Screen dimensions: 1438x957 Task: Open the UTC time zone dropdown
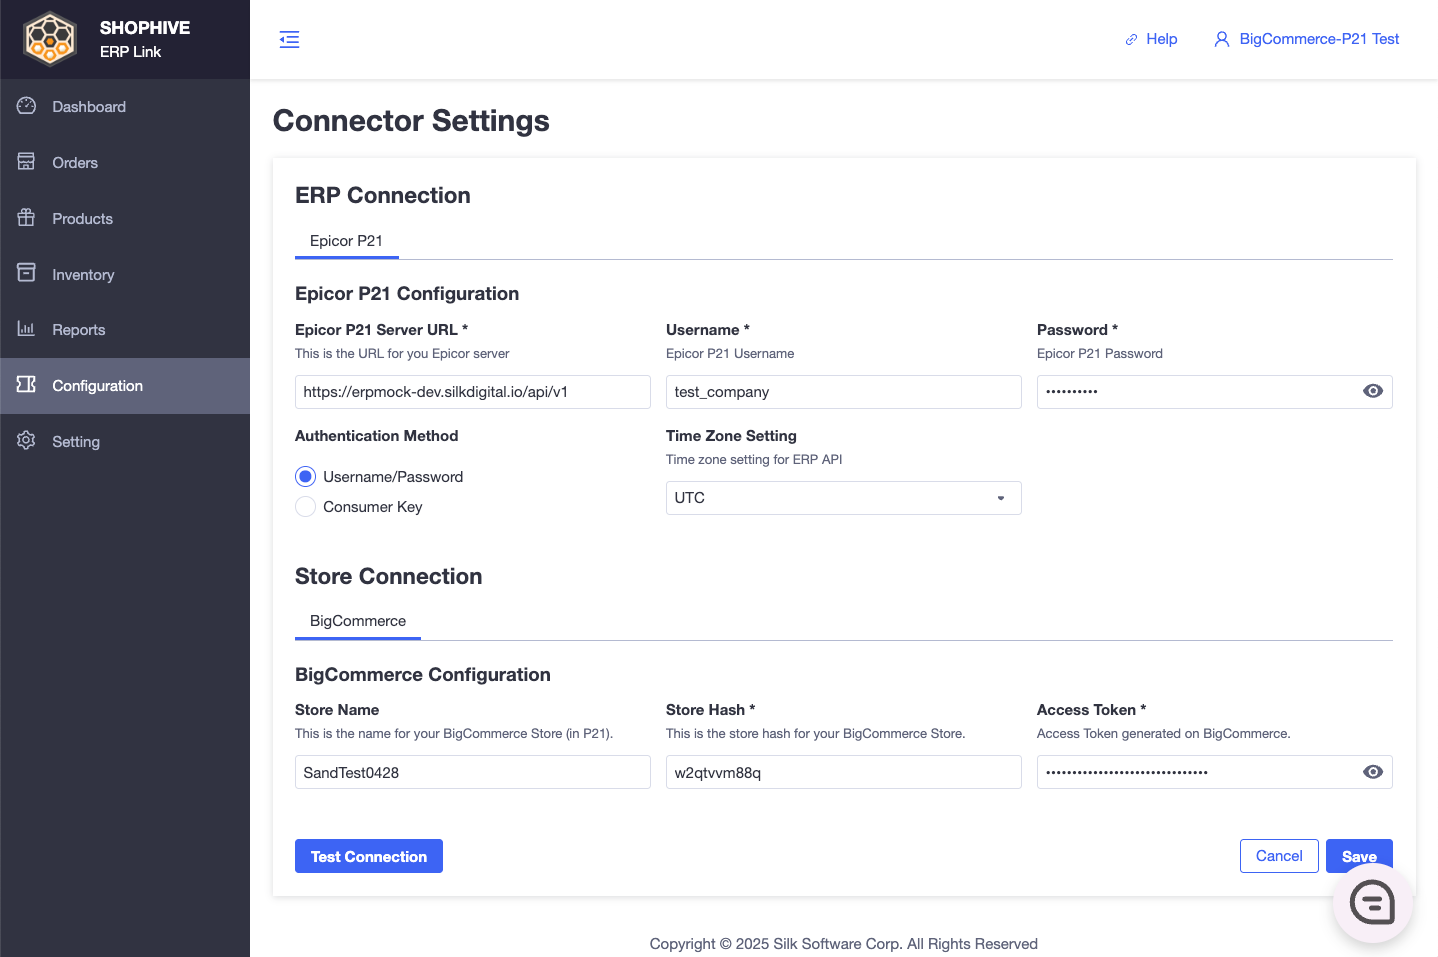coord(843,498)
